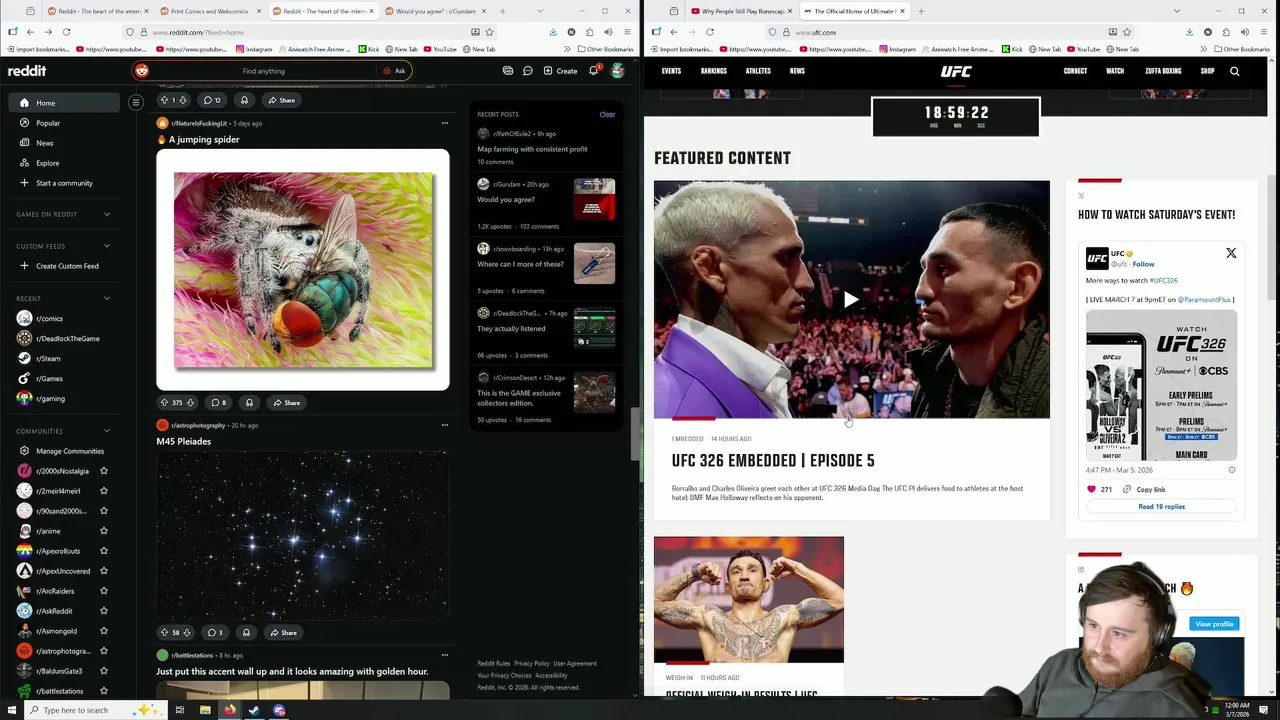The width and height of the screenshot is (1280, 720).
Task: Give award on the jumping spider post
Action: (x=249, y=403)
